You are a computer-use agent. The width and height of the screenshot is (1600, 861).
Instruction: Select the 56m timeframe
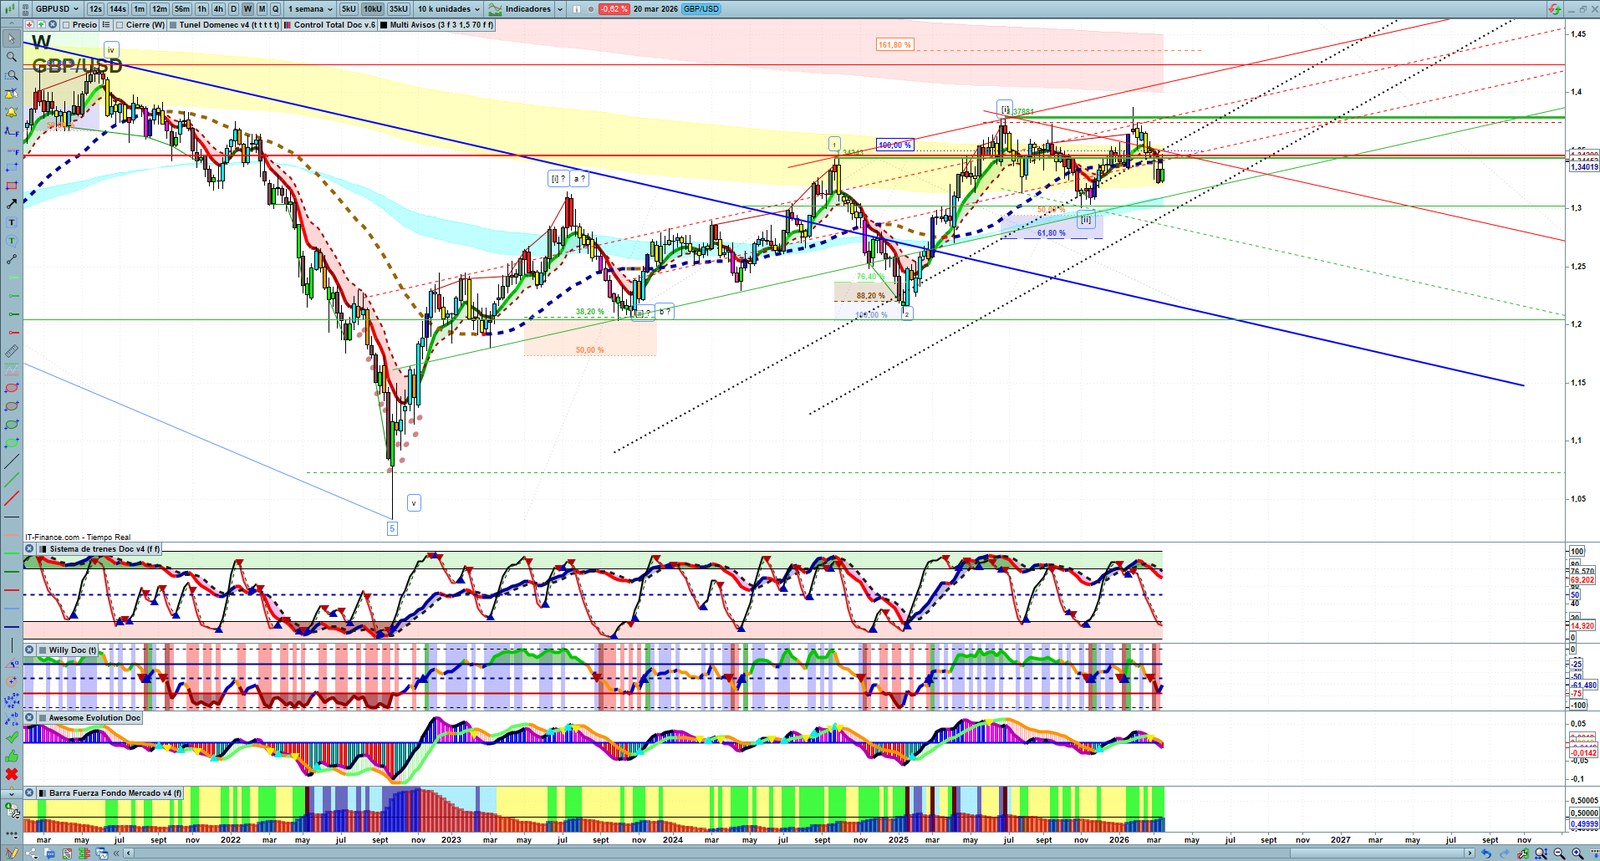(x=182, y=9)
